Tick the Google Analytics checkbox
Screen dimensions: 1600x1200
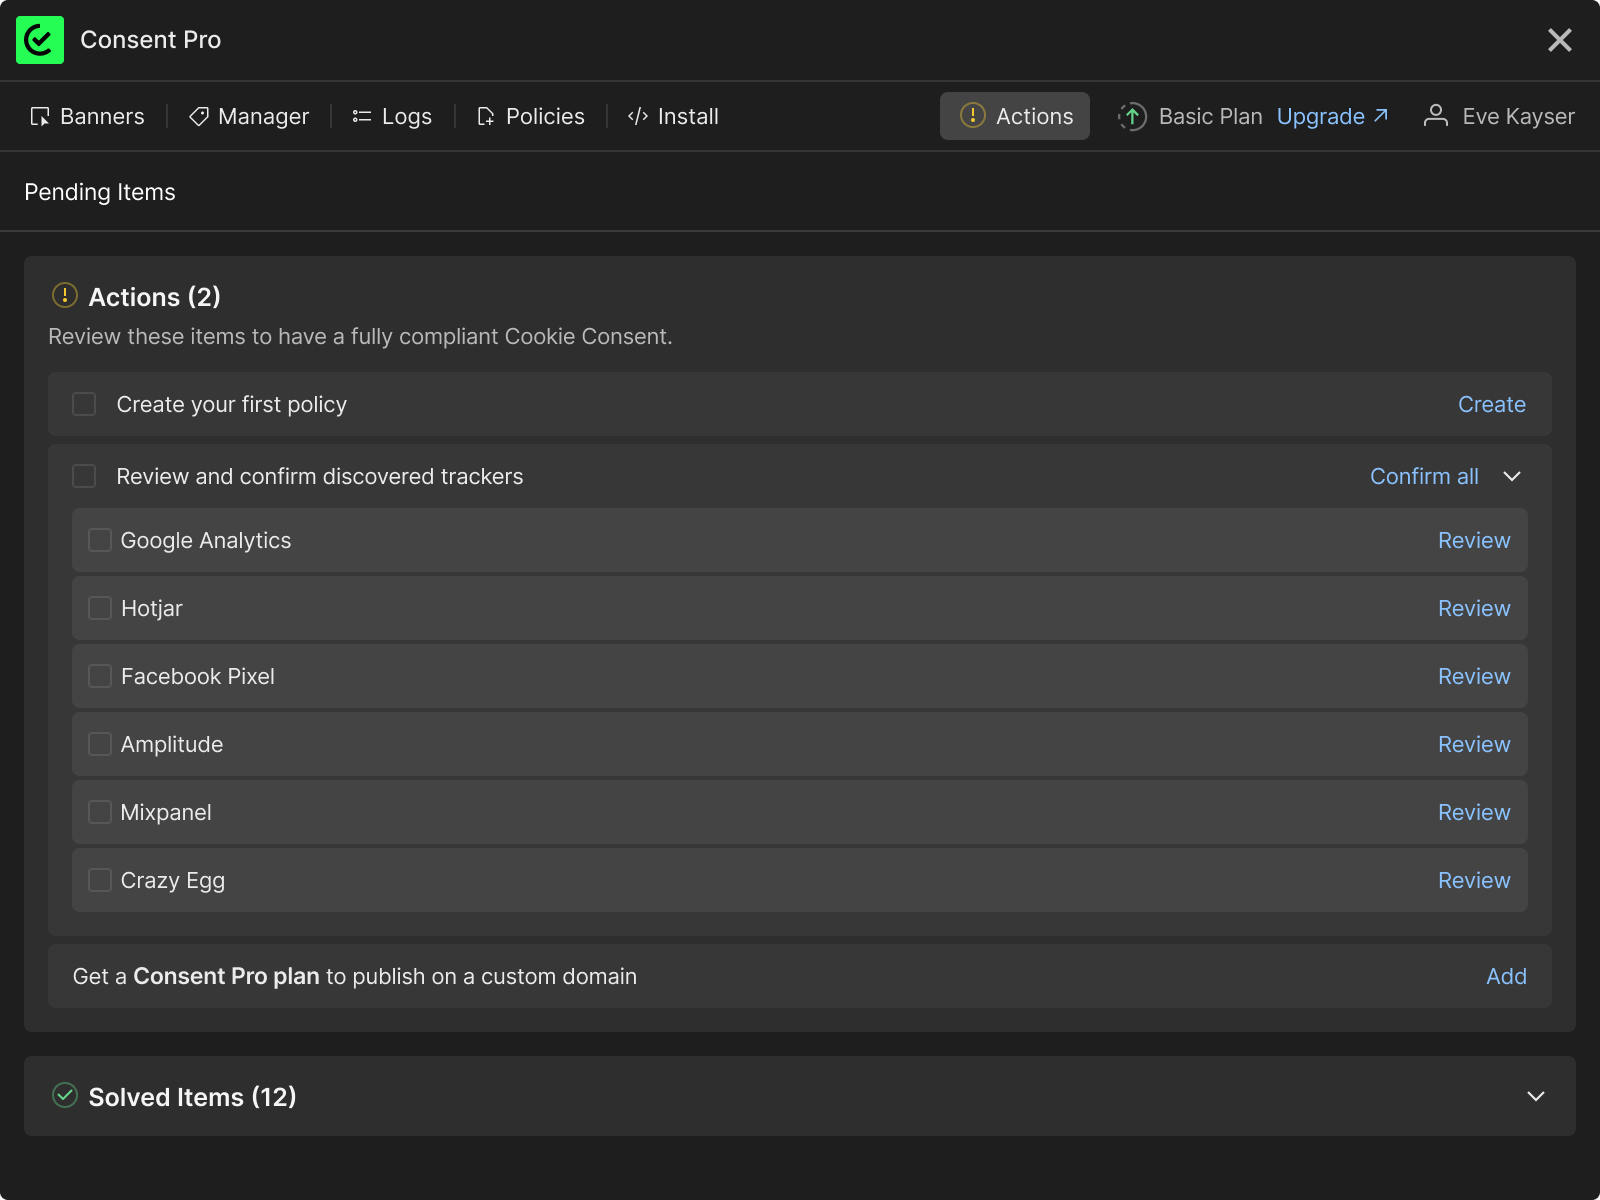pyautogui.click(x=100, y=540)
